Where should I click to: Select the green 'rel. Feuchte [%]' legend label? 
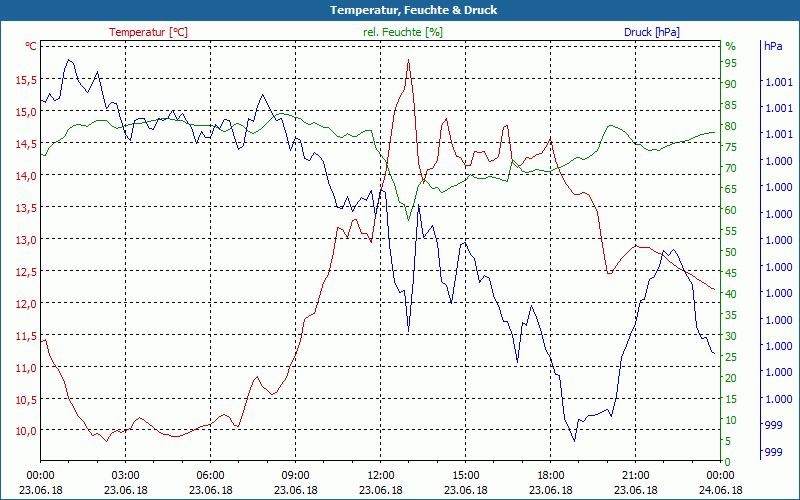pos(403,32)
